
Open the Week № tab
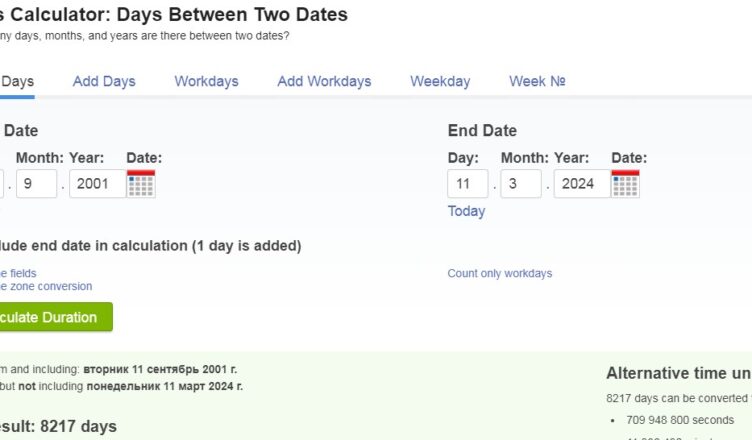coord(537,81)
